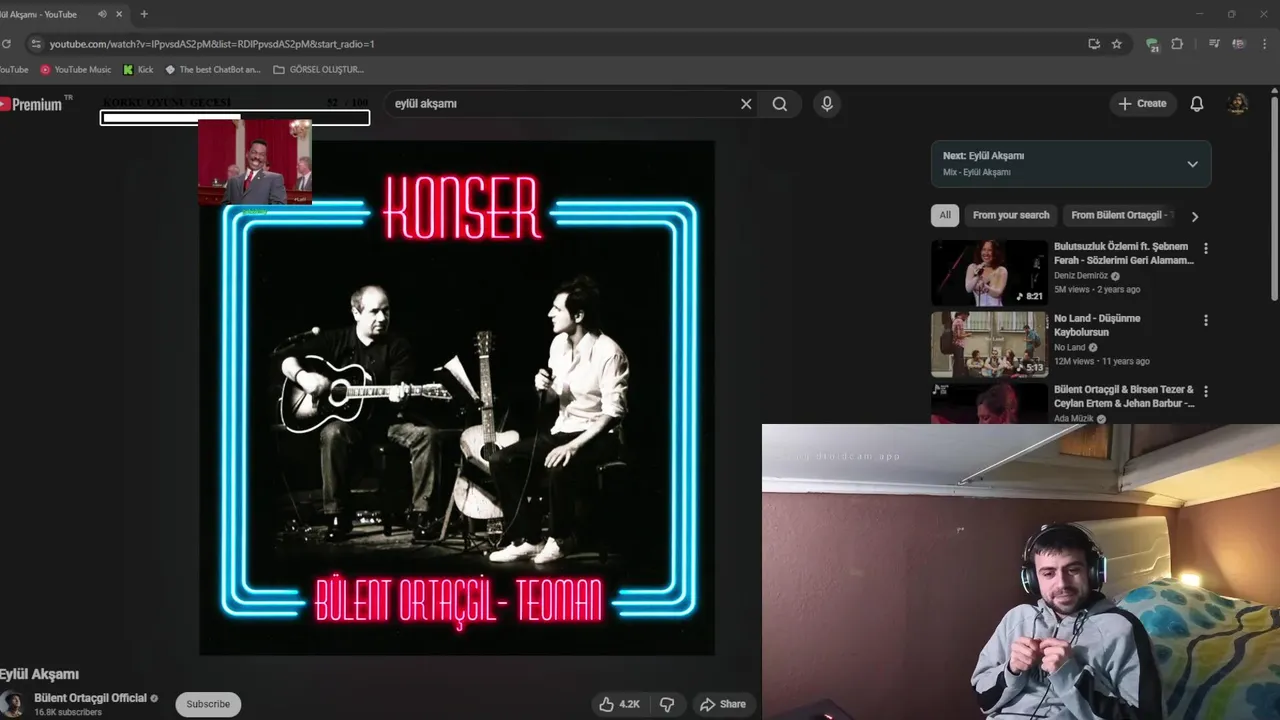The width and height of the screenshot is (1280, 720).
Task: Dislike the video with thumbs-down icon
Action: click(x=667, y=704)
